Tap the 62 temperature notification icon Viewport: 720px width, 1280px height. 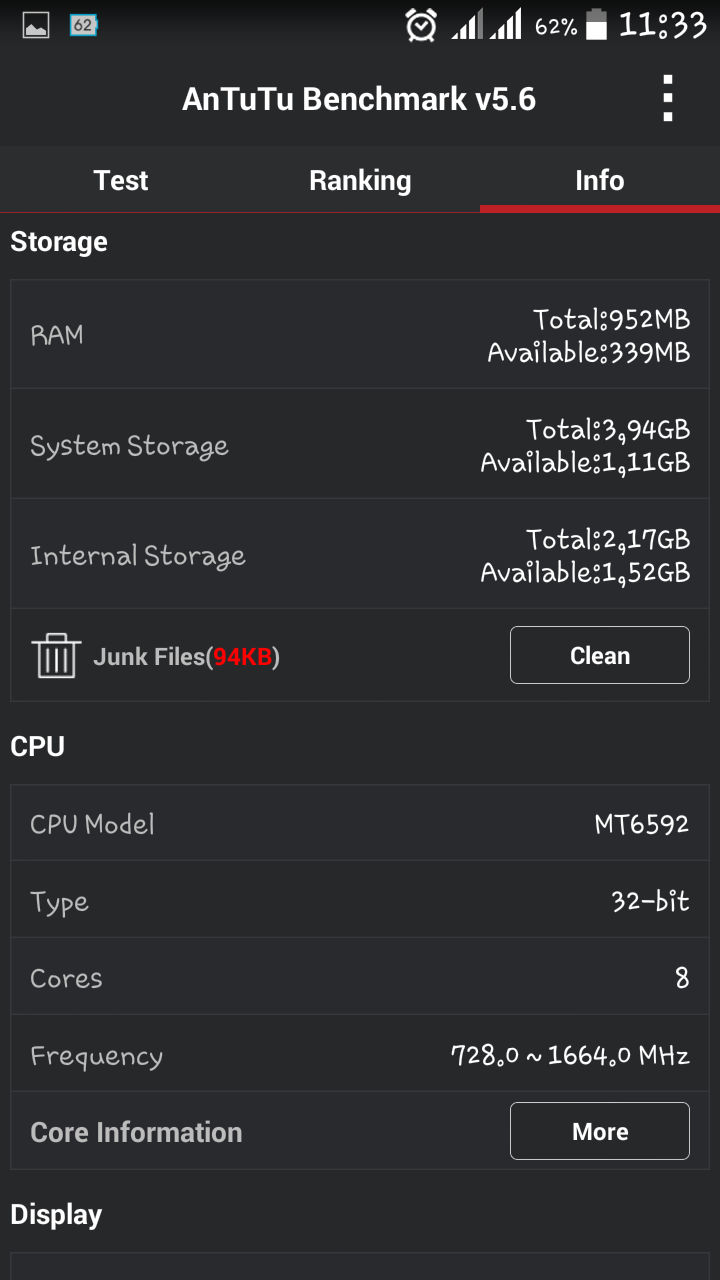coord(83,26)
